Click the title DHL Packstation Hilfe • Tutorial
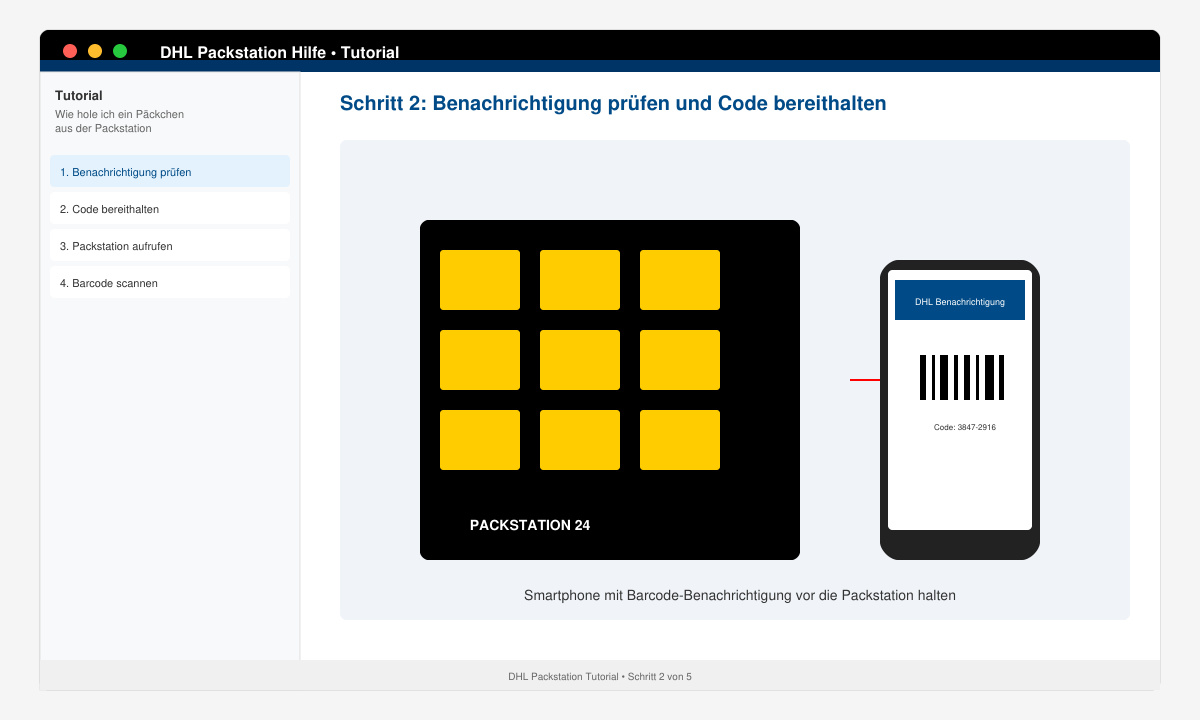This screenshot has height=720, width=1200. [x=280, y=52]
